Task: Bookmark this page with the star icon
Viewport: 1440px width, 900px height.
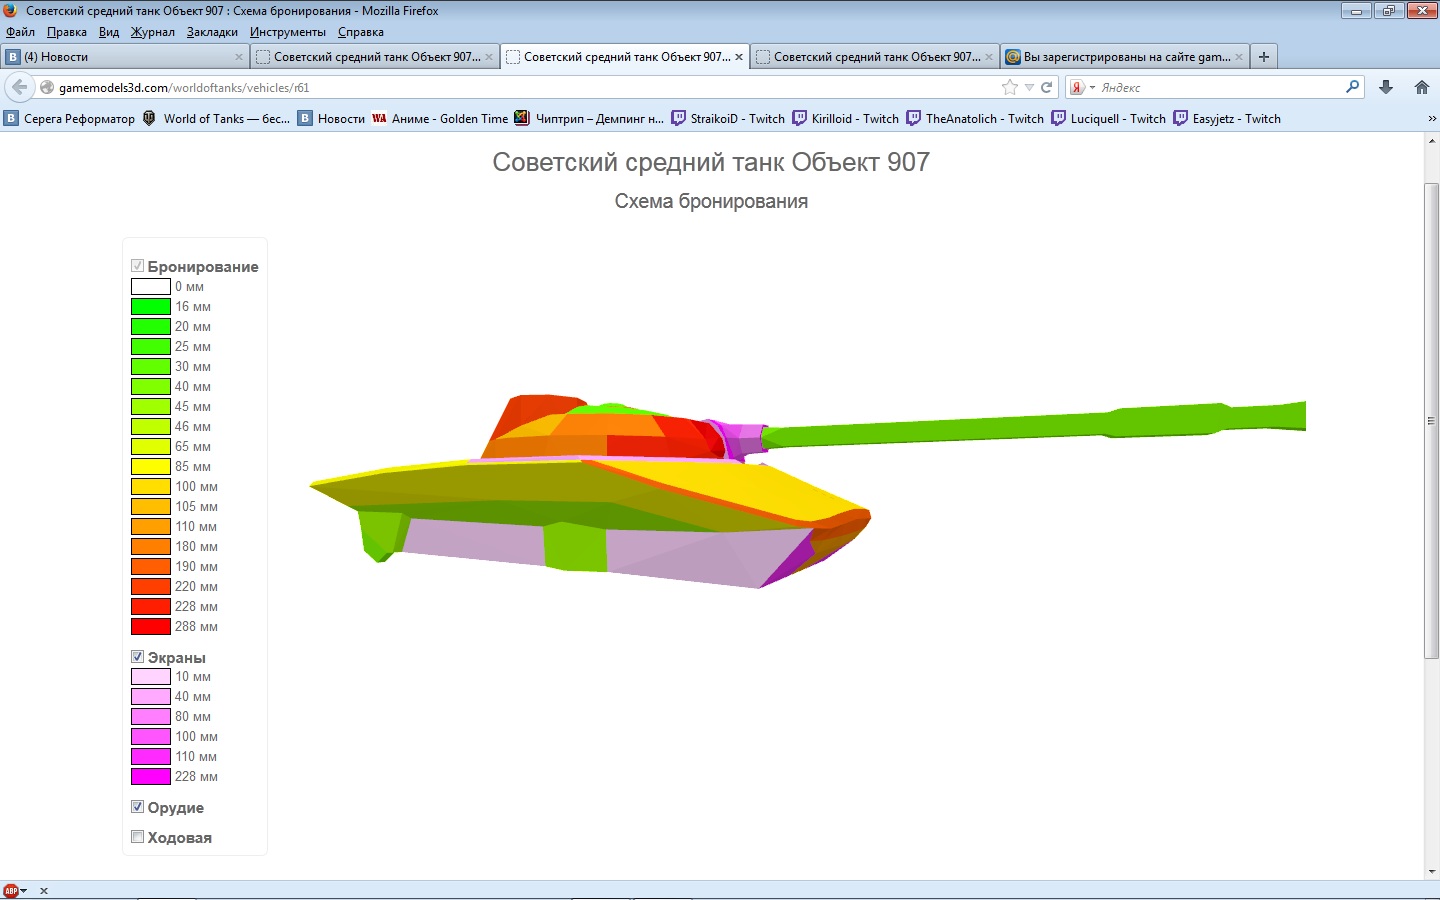Action: pos(1010,87)
